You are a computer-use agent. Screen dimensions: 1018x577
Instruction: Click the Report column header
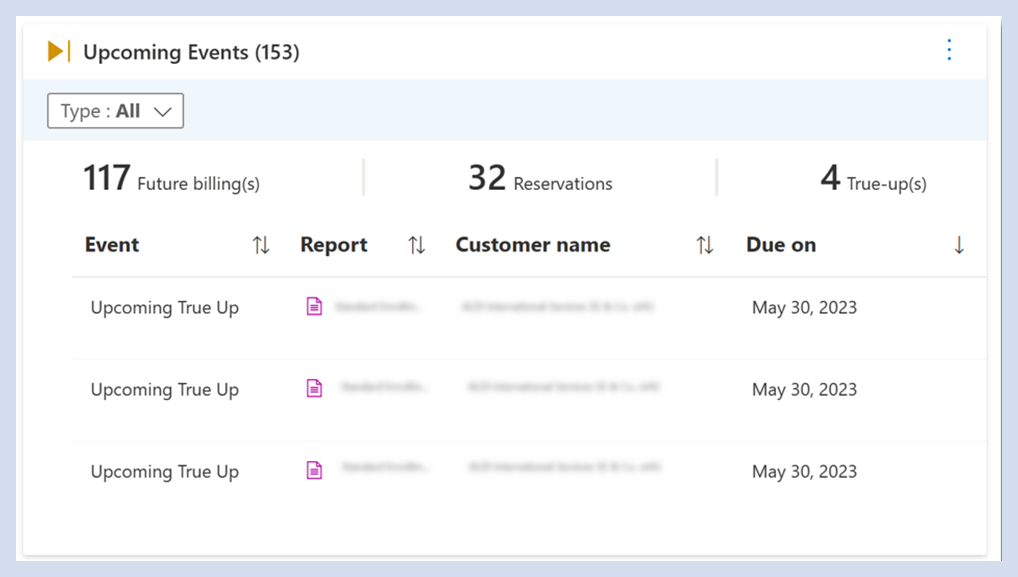334,245
